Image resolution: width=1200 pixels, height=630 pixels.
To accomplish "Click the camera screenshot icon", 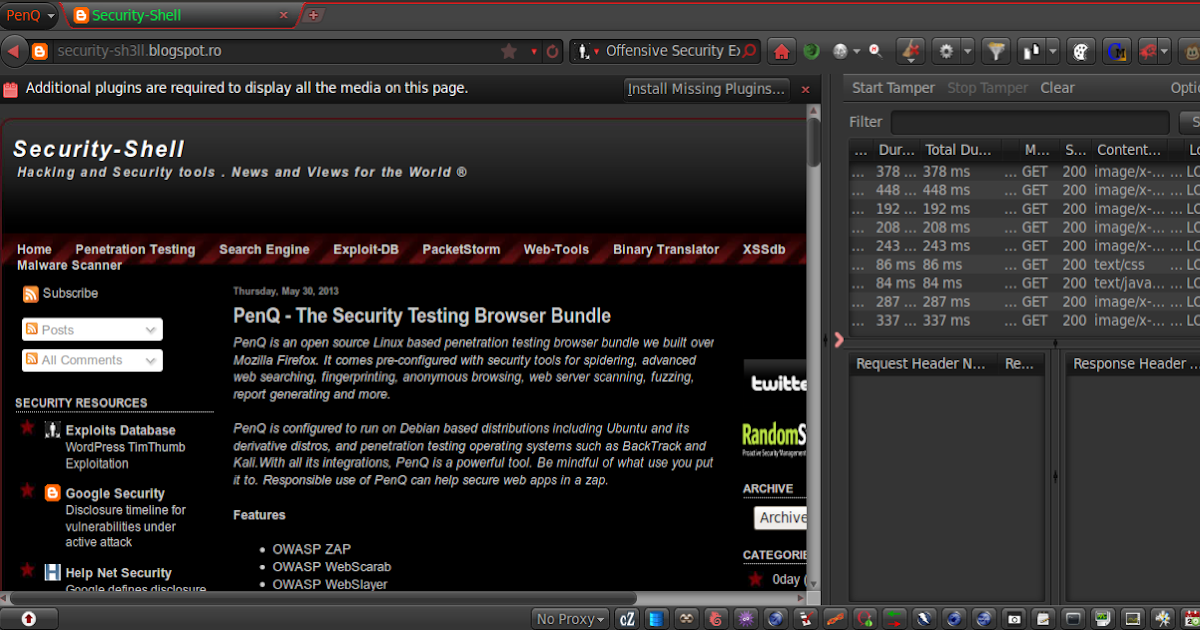I will pyautogui.click(x=1015, y=619).
